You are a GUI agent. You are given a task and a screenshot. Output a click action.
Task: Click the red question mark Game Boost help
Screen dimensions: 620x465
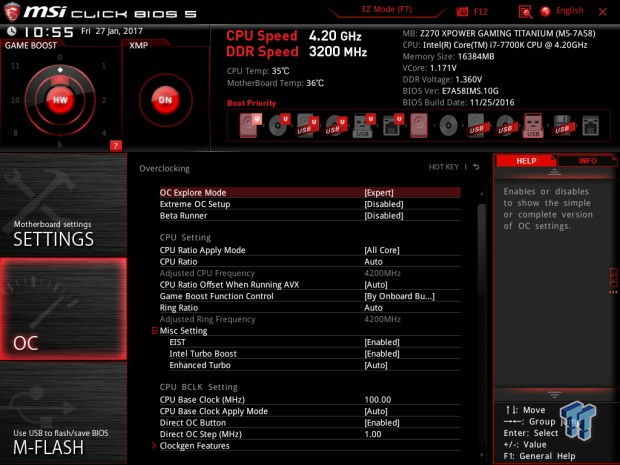(x=115, y=146)
